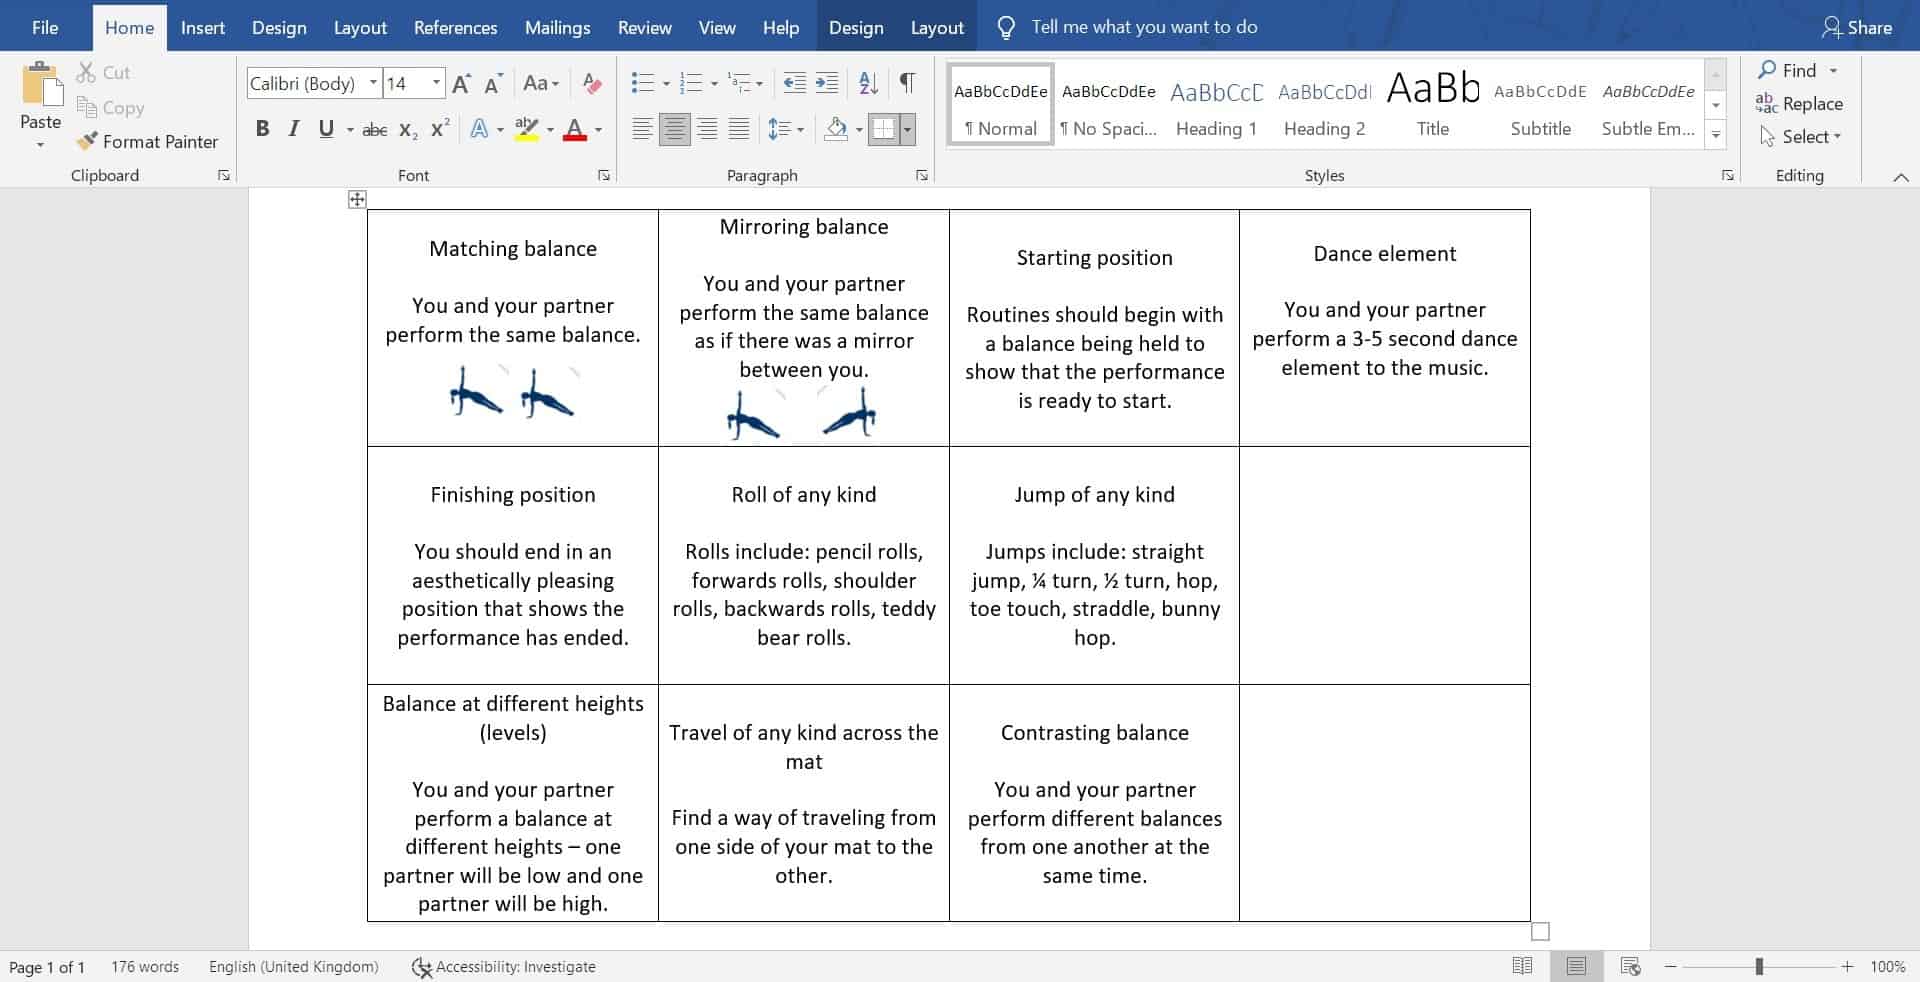1920x982 pixels.
Task: Open the font size dropdown
Action: point(436,83)
